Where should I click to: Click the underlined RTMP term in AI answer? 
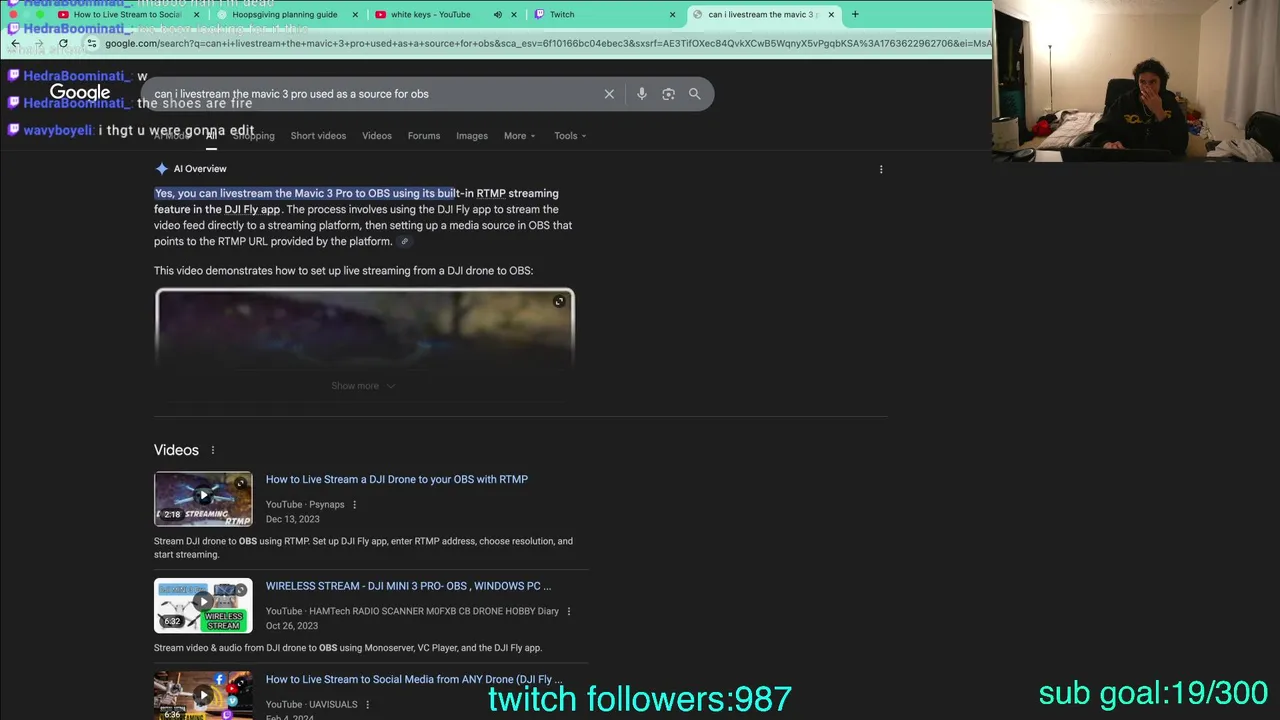491,193
